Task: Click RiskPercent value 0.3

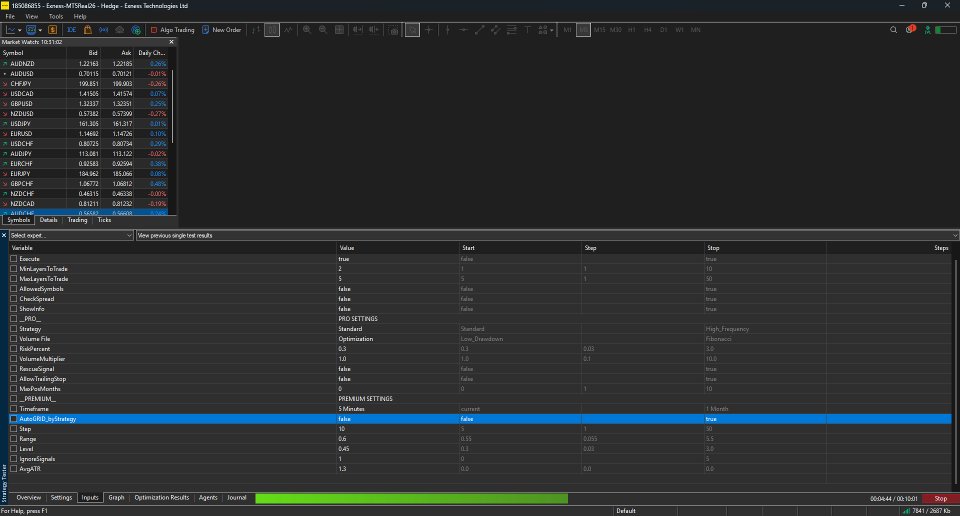Action: 397,349
